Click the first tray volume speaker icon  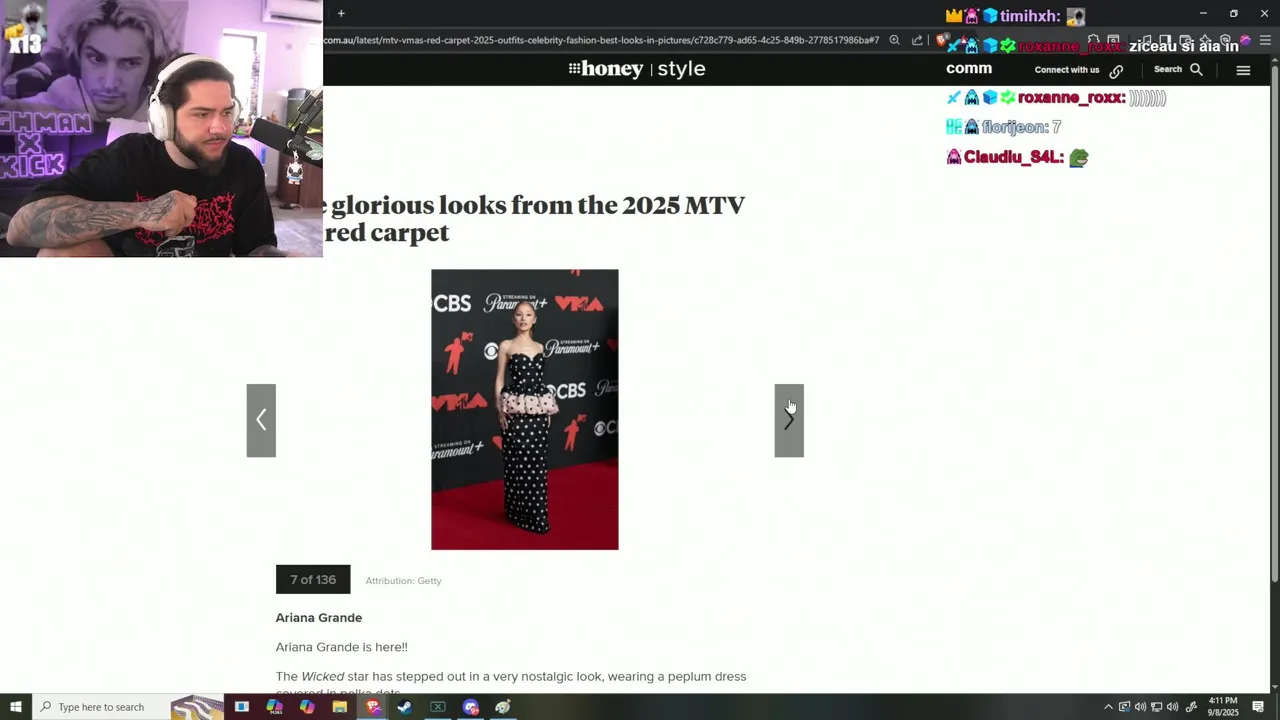(x=1140, y=707)
